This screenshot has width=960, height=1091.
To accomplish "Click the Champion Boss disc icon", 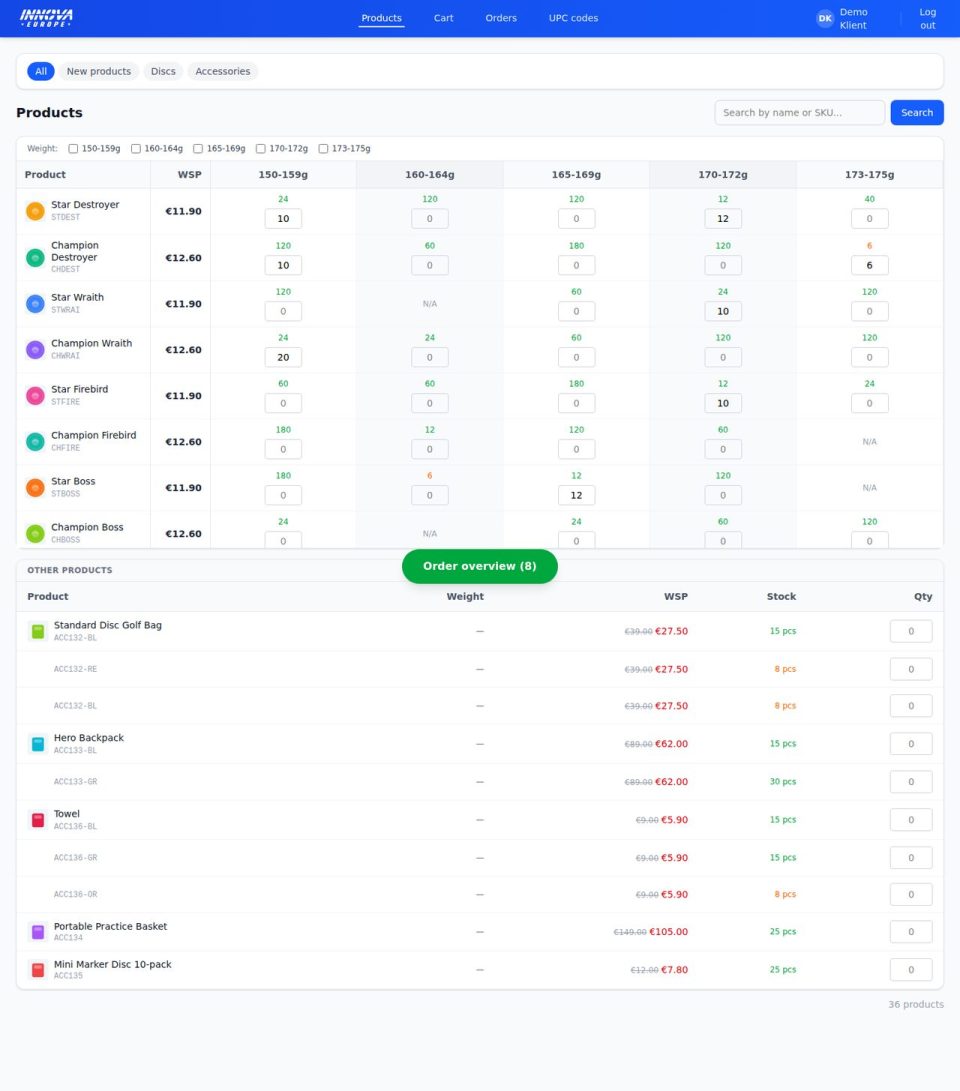I will pyautogui.click(x=35, y=533).
